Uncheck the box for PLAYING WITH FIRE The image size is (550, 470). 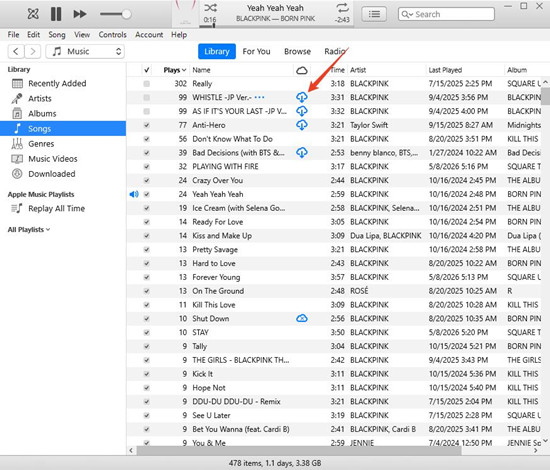tap(147, 167)
